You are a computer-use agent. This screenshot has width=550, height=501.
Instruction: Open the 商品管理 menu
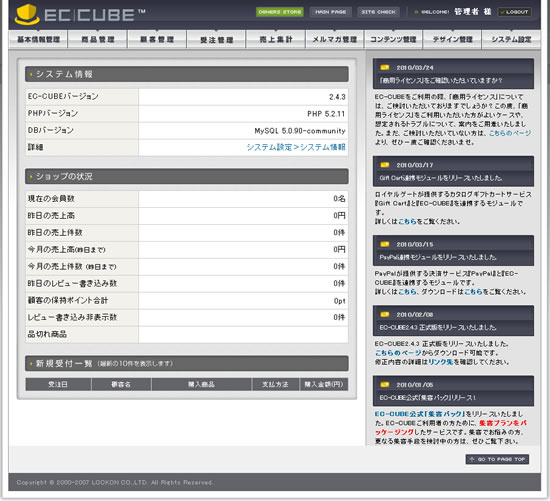click(x=98, y=39)
